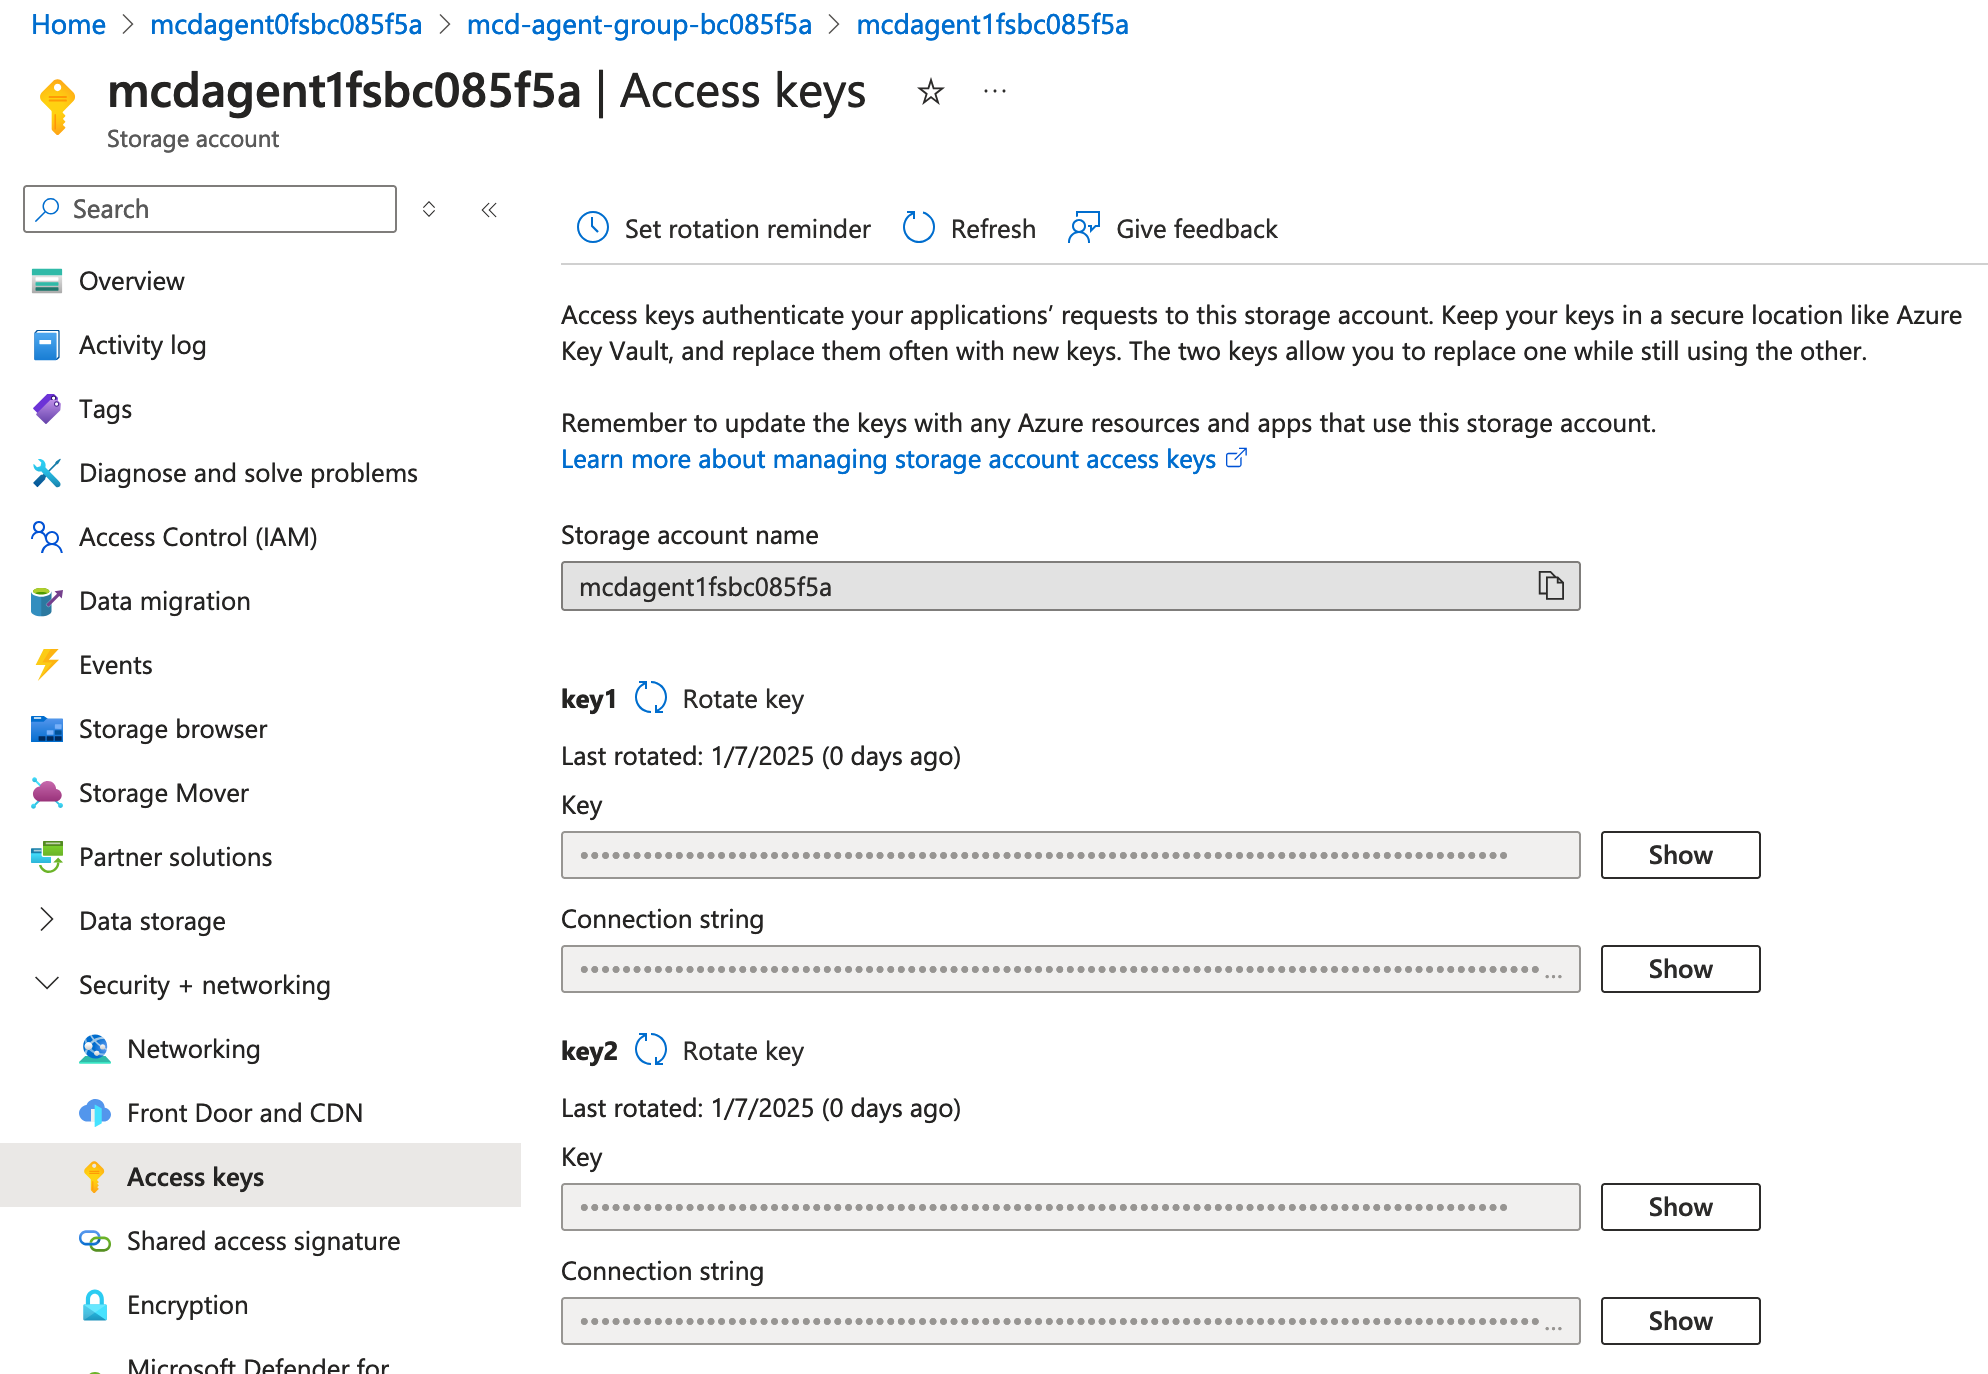Click the clock icon for rotation reminder
This screenshot has height=1374, width=1988.
tap(593, 228)
